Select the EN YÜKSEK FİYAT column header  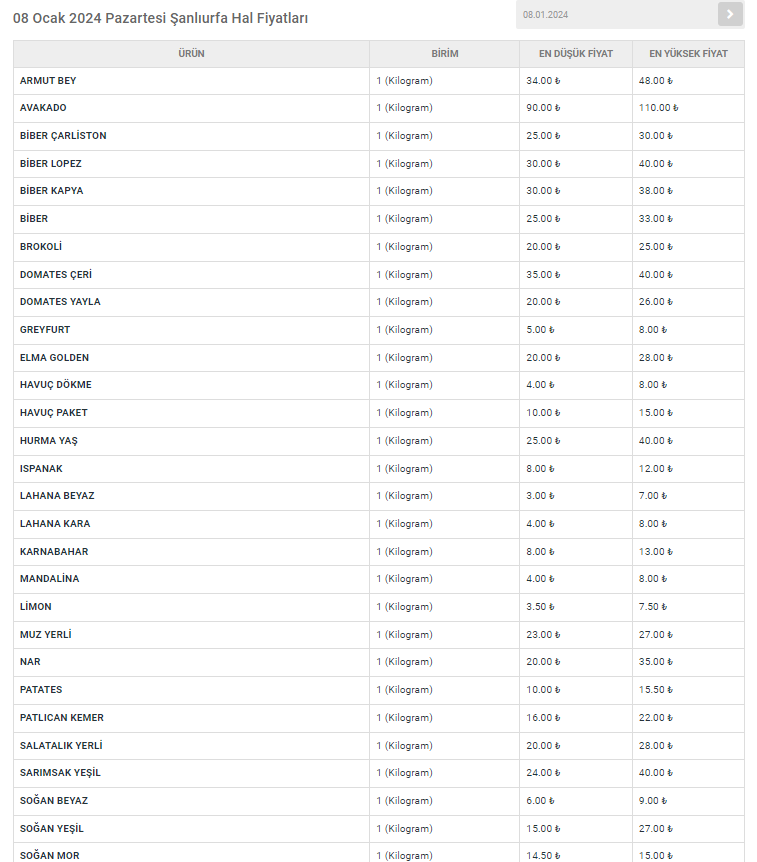point(688,53)
